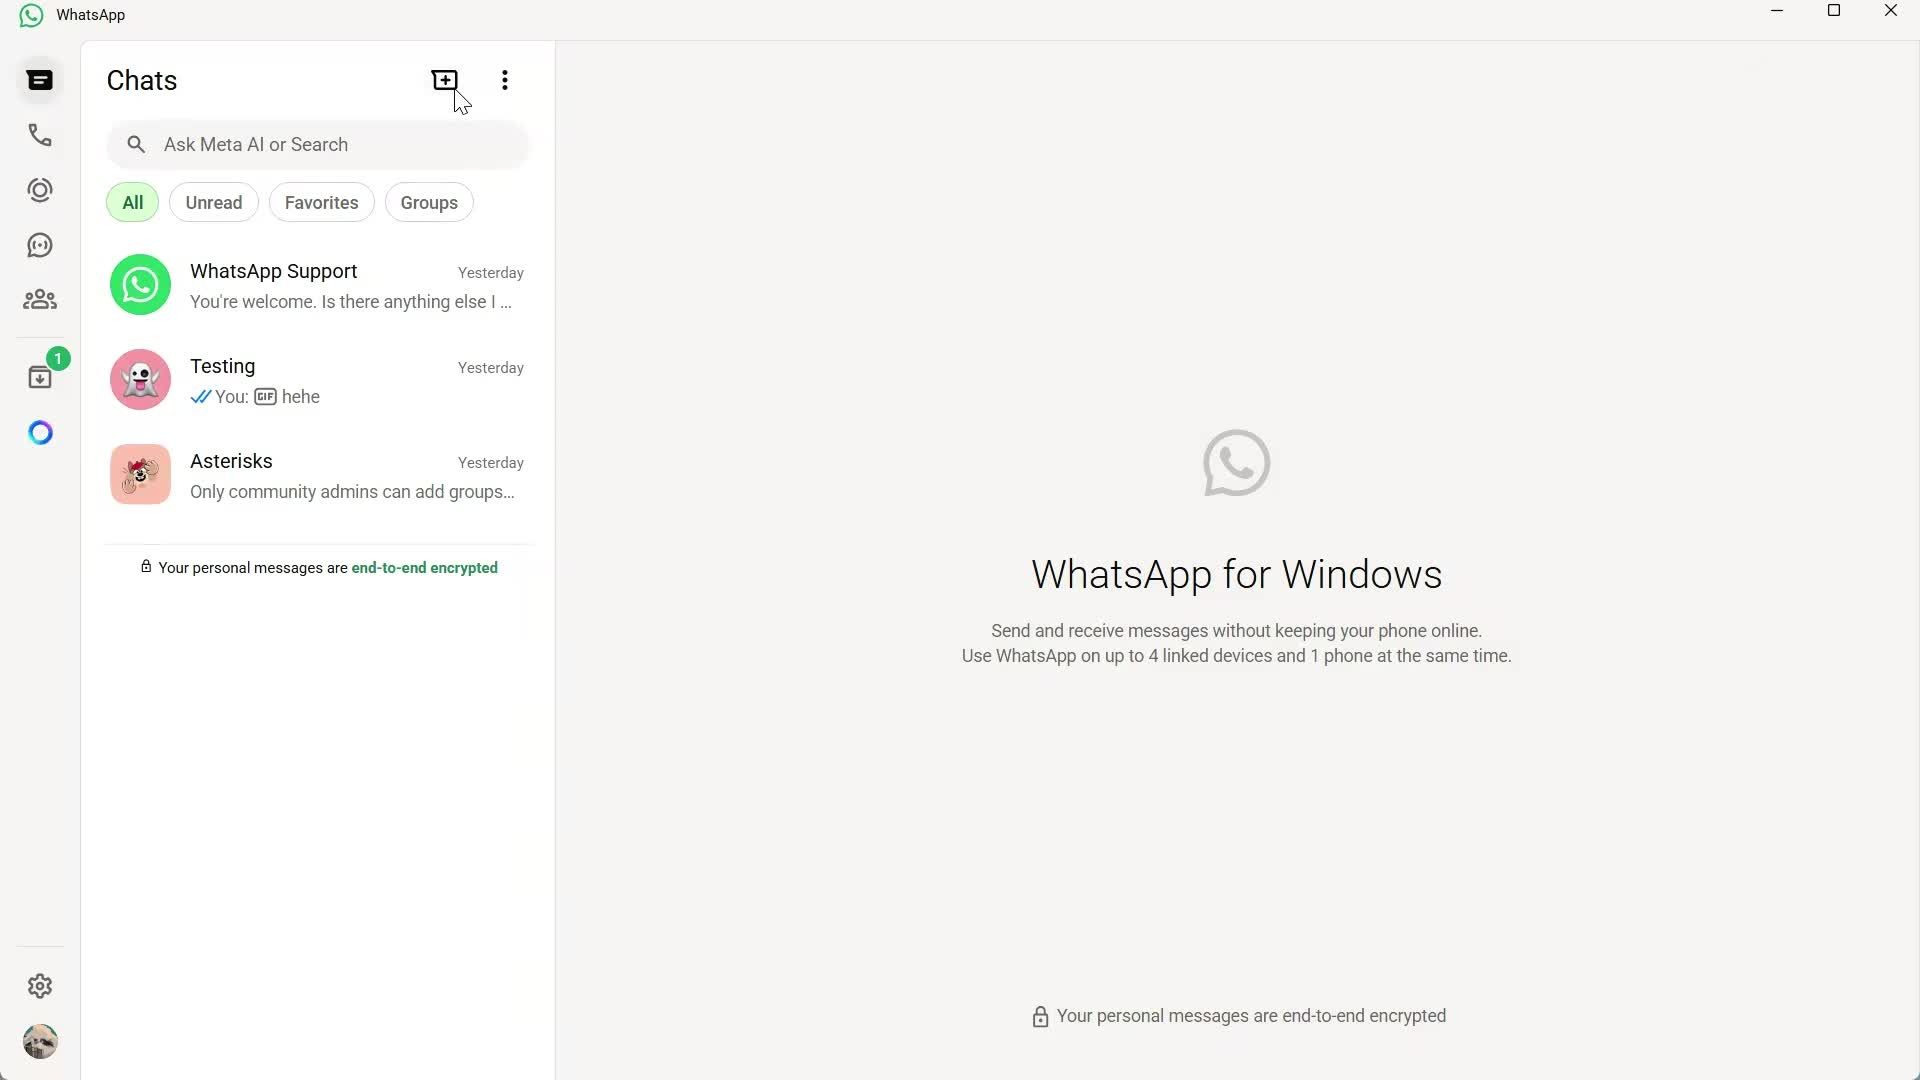View Status updates
1920x1080 pixels.
pyautogui.click(x=39, y=190)
